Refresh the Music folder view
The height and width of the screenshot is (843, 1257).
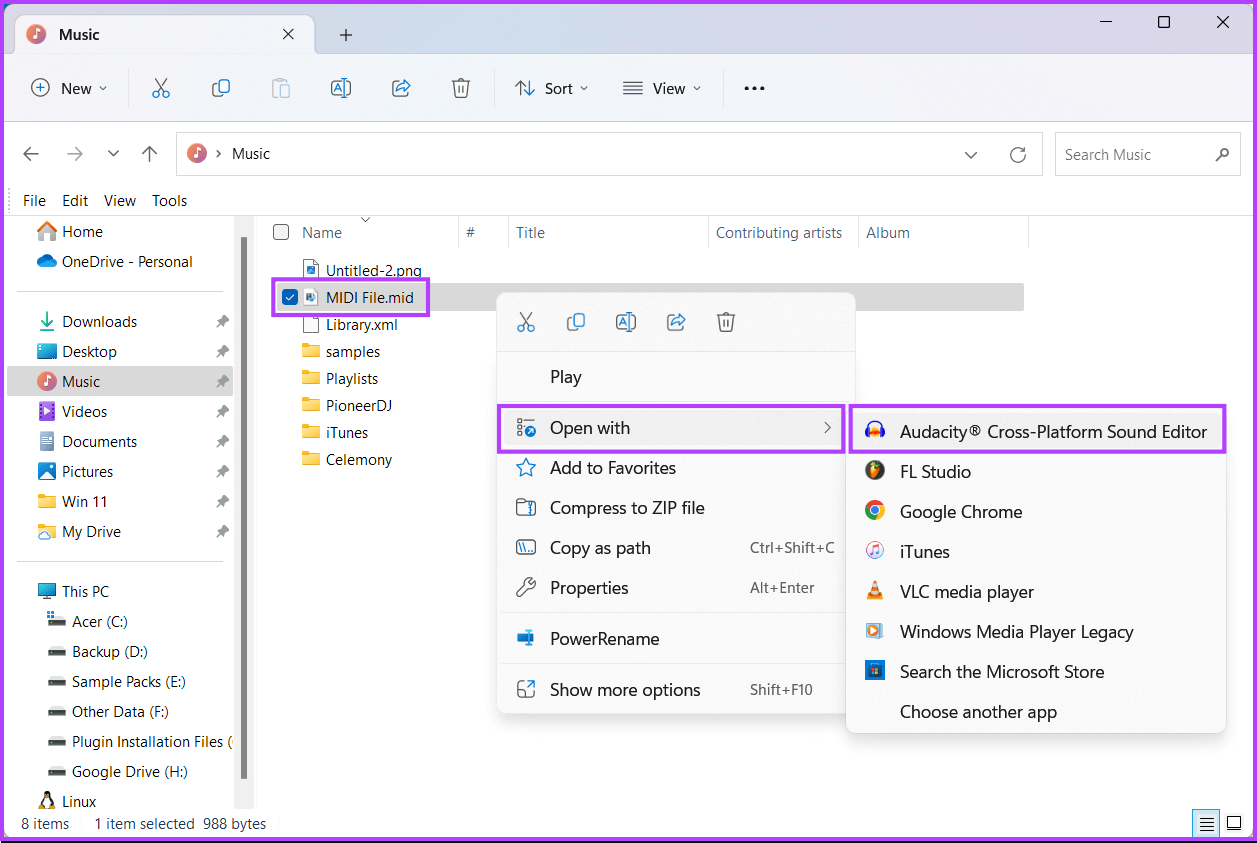click(x=1018, y=154)
